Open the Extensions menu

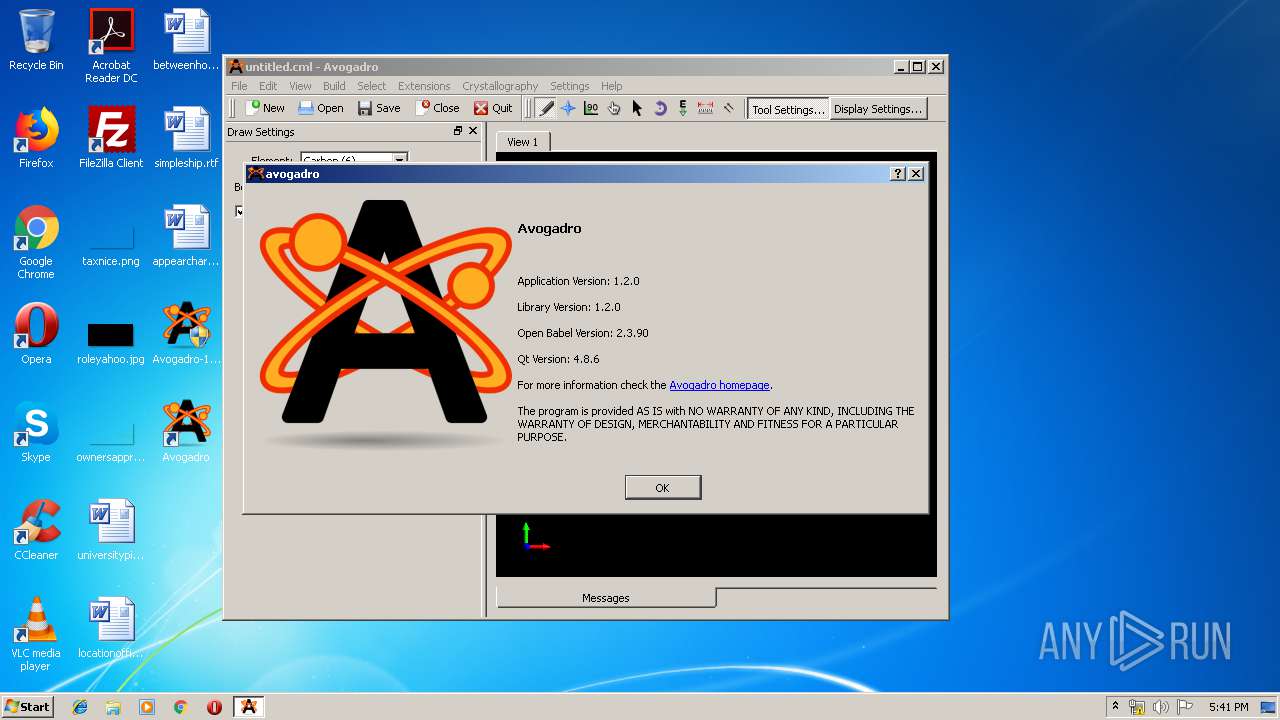pyautogui.click(x=424, y=86)
